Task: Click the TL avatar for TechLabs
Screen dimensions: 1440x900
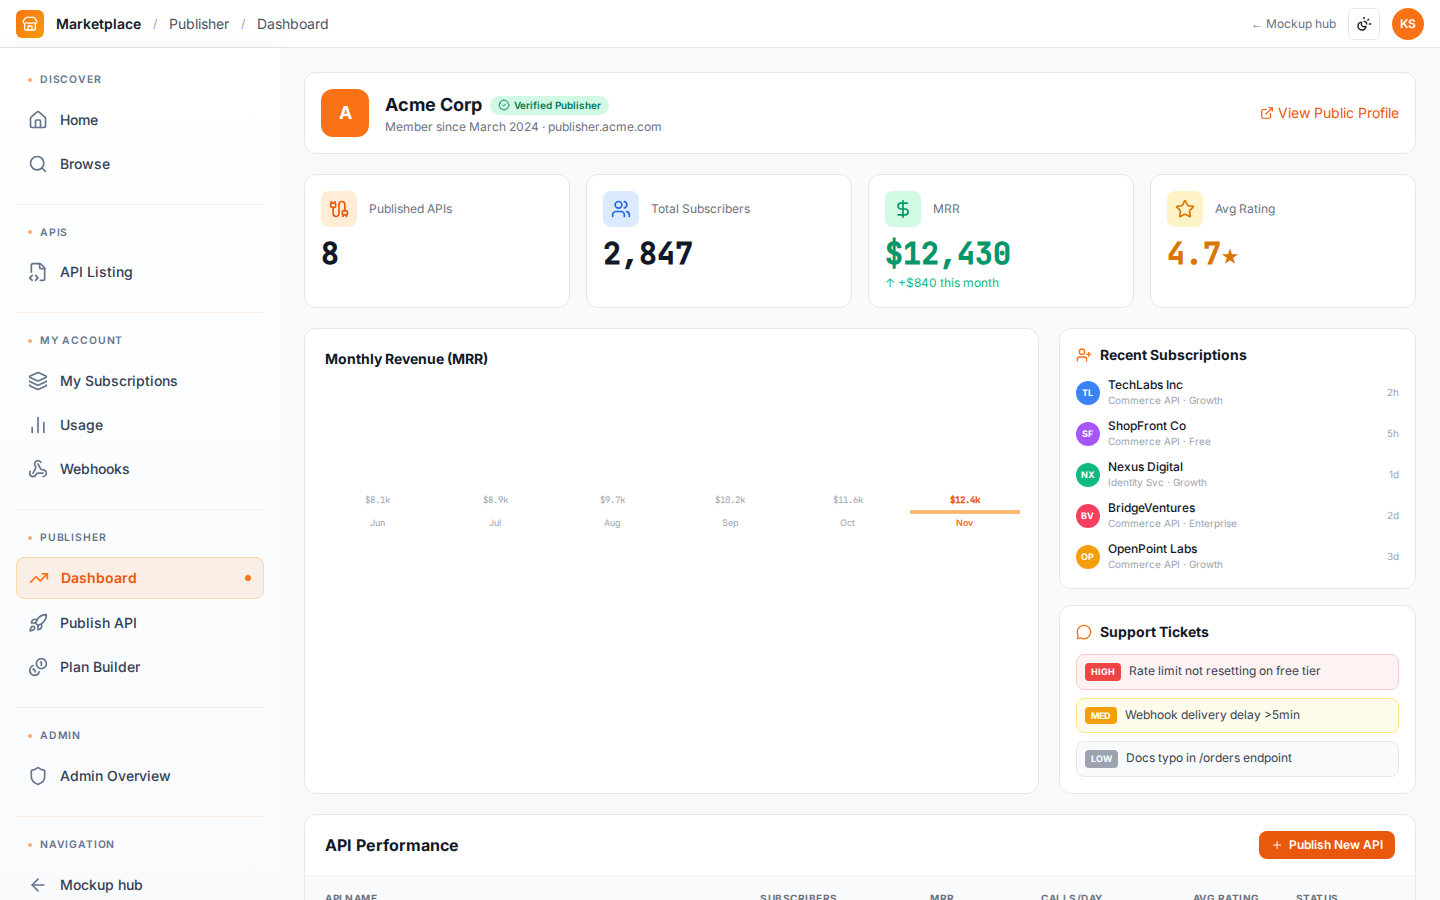Action: pos(1088,393)
